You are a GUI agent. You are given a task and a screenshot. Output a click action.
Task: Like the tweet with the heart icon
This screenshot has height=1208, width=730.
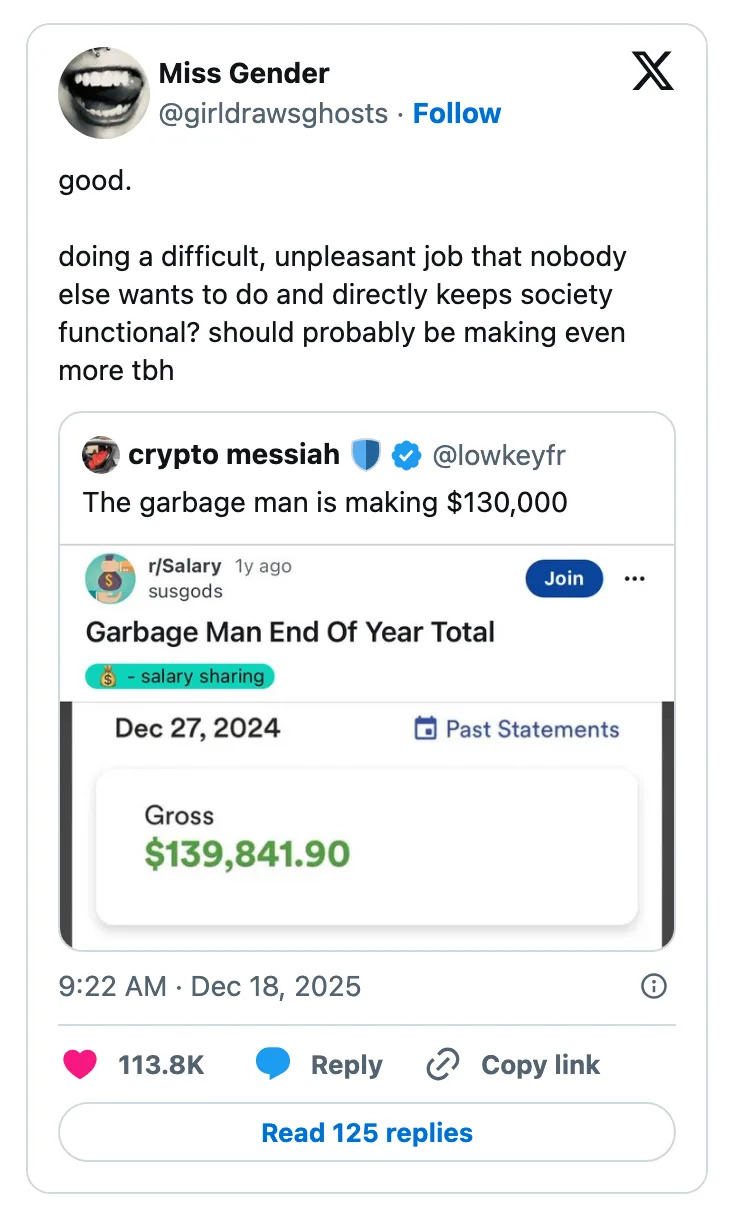tap(80, 1065)
